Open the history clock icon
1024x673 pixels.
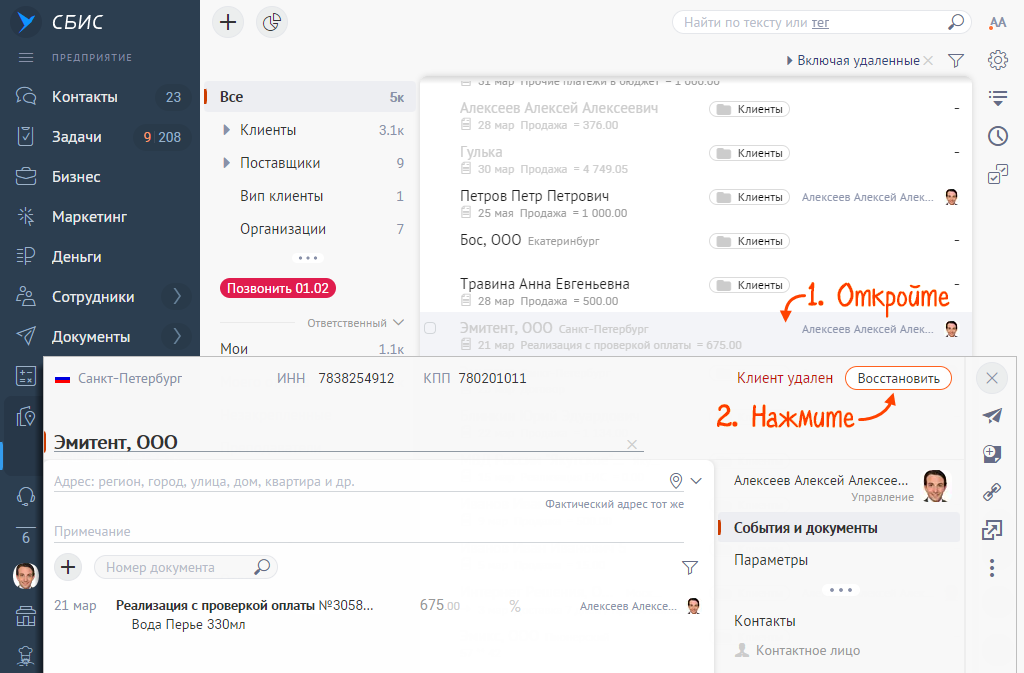[x=997, y=136]
